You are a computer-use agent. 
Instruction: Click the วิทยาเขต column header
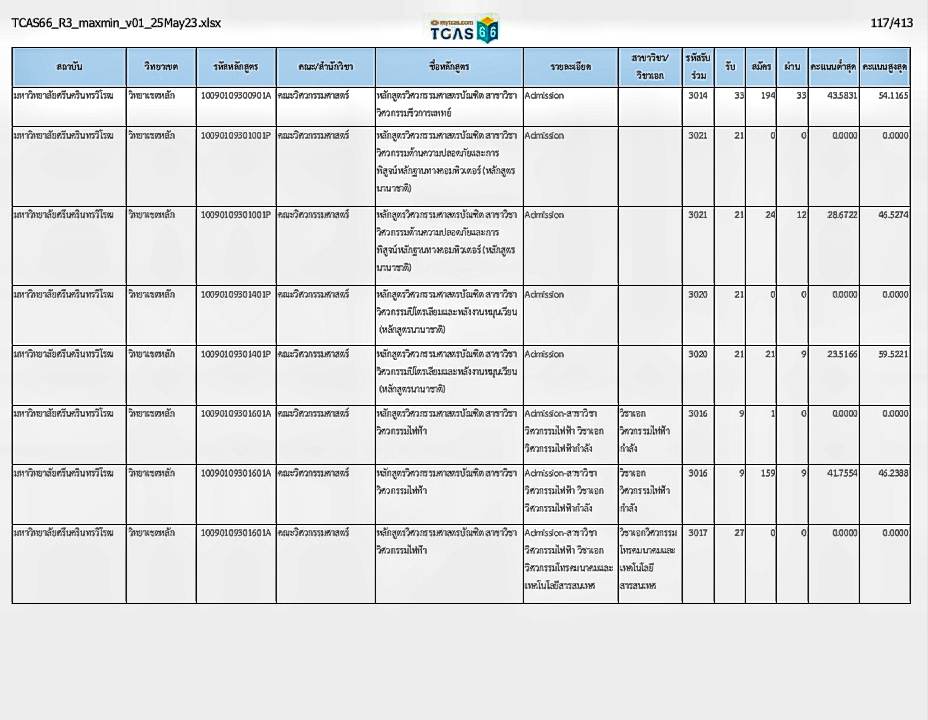pos(160,67)
